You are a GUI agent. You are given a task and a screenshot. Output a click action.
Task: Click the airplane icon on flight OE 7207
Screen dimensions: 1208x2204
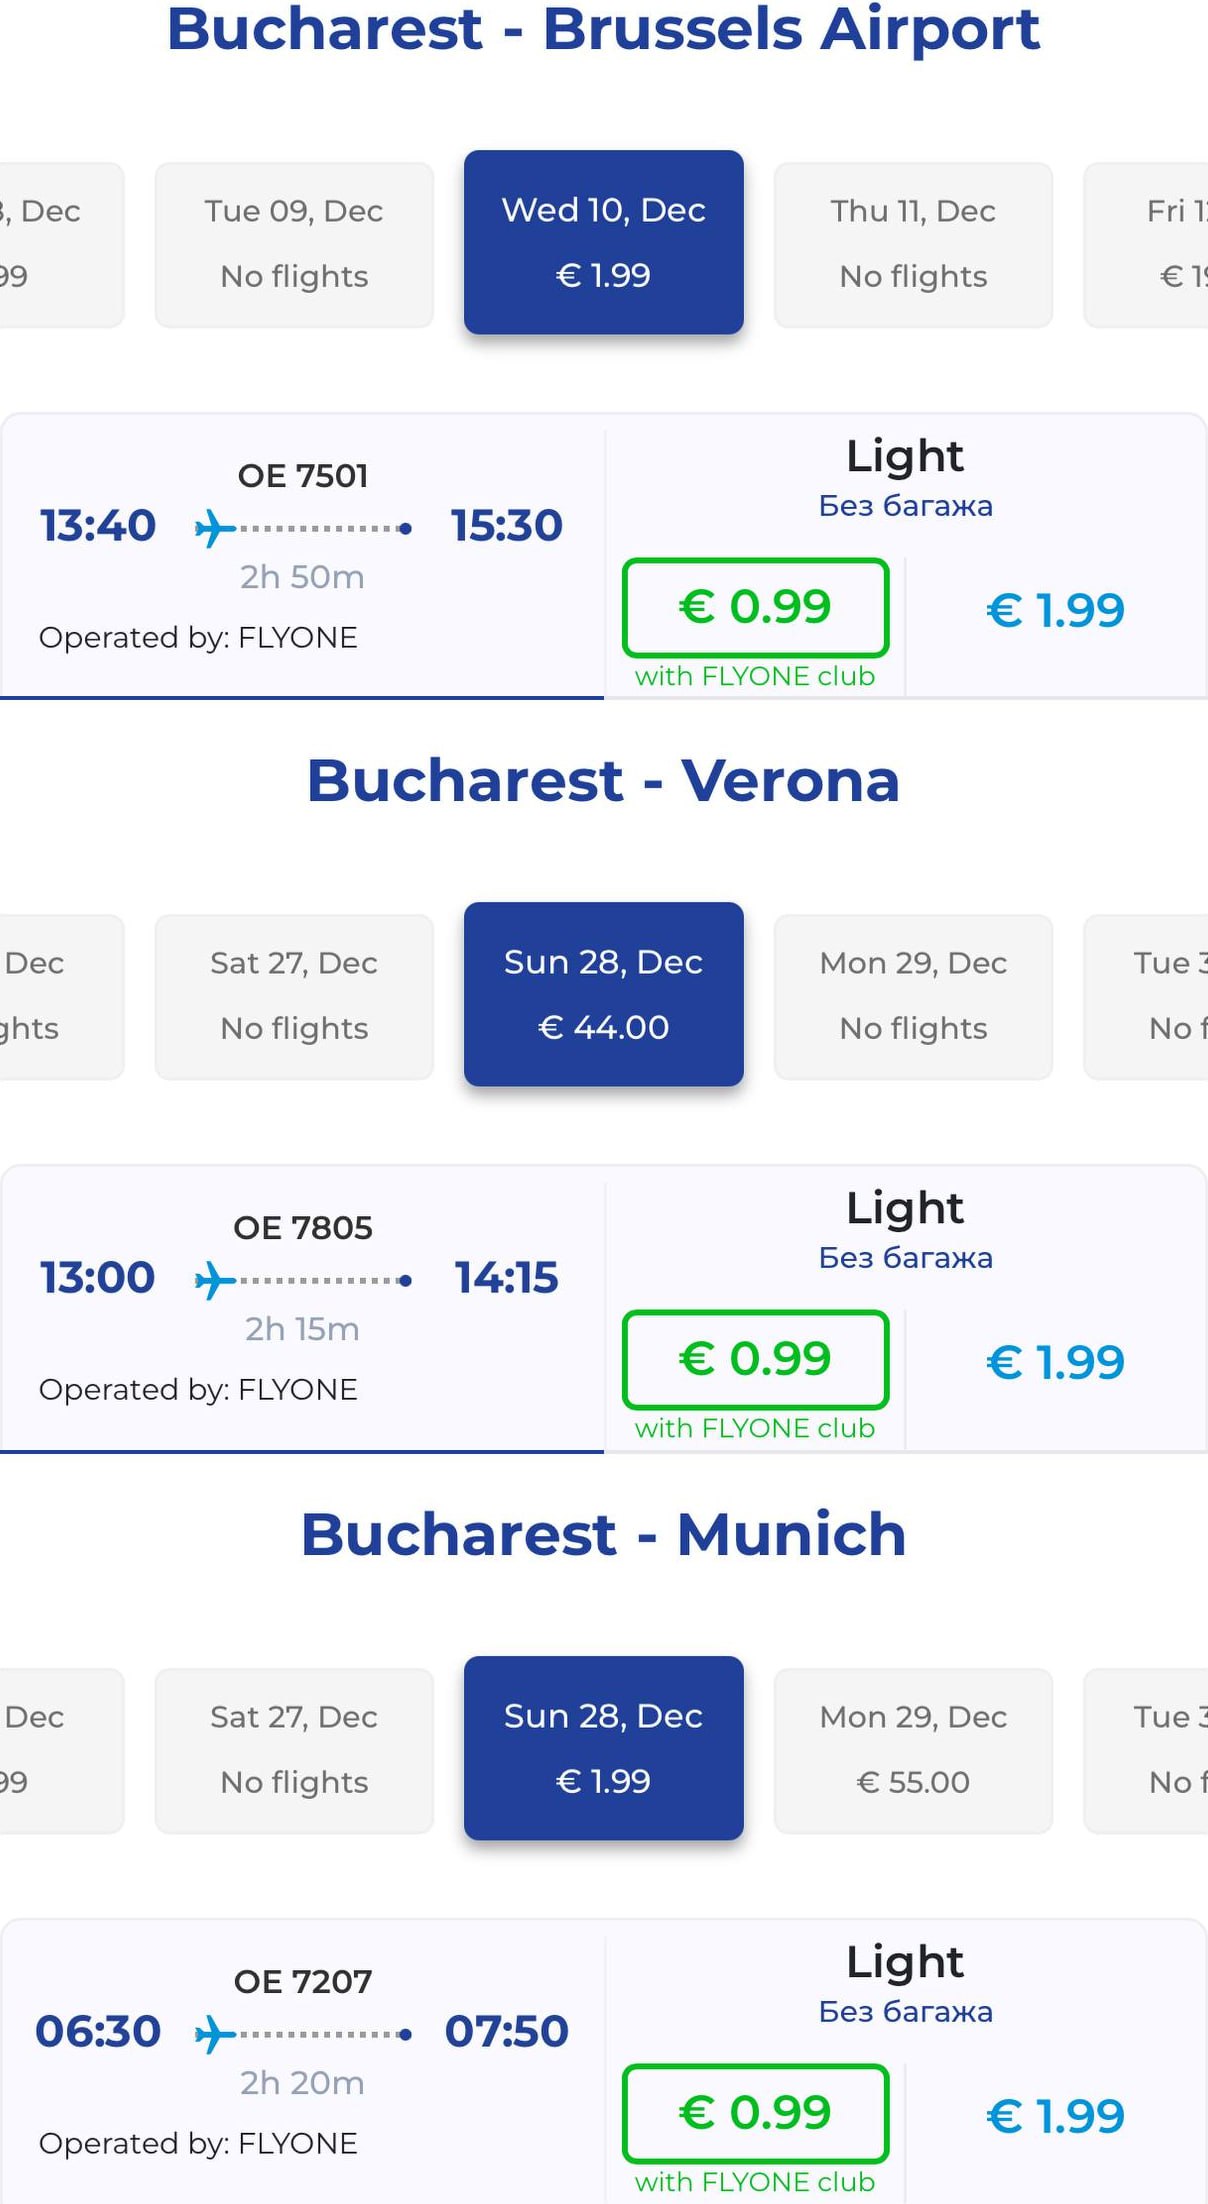[x=215, y=2033]
